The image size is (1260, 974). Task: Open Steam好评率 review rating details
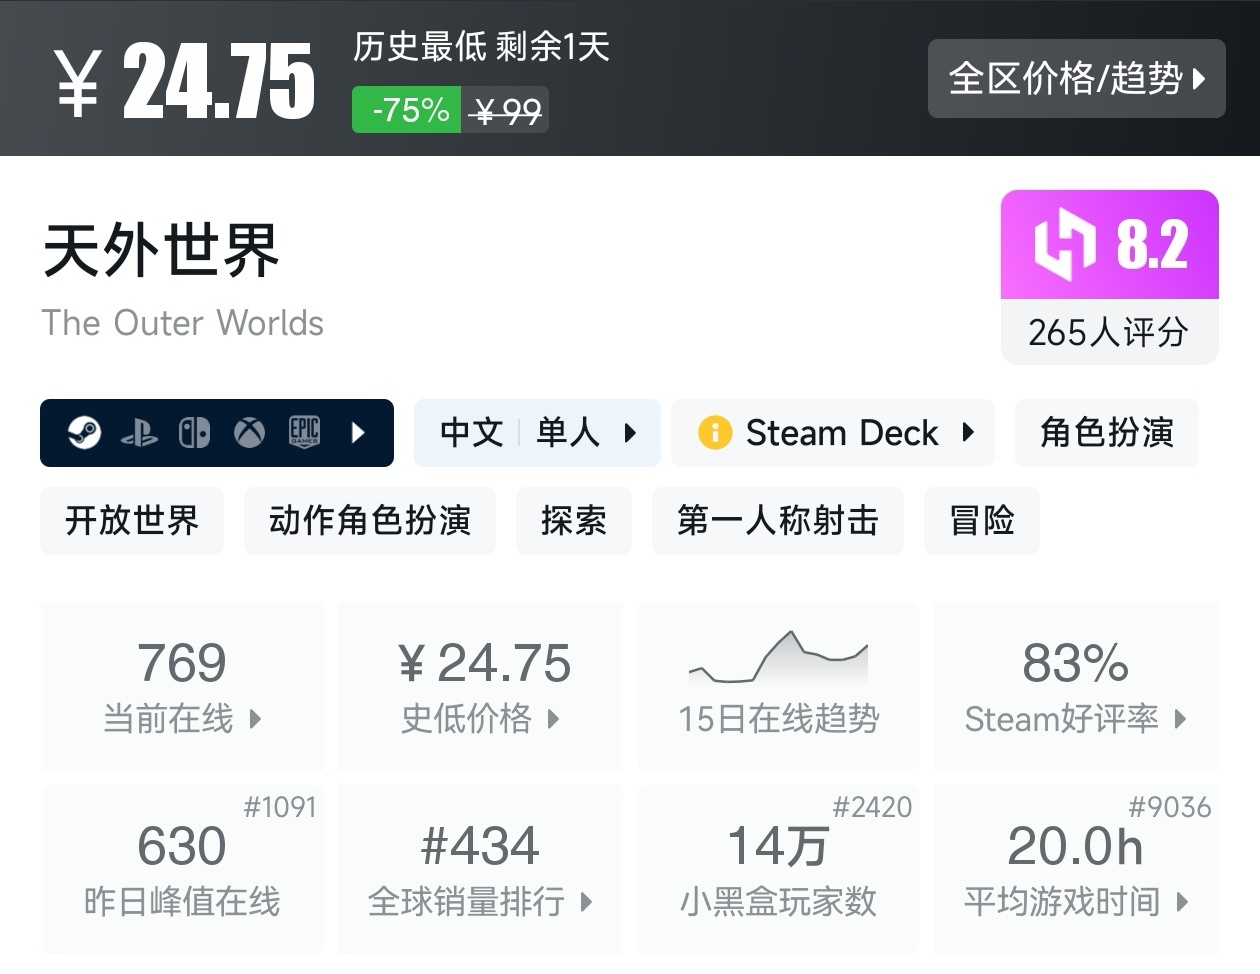(1076, 686)
